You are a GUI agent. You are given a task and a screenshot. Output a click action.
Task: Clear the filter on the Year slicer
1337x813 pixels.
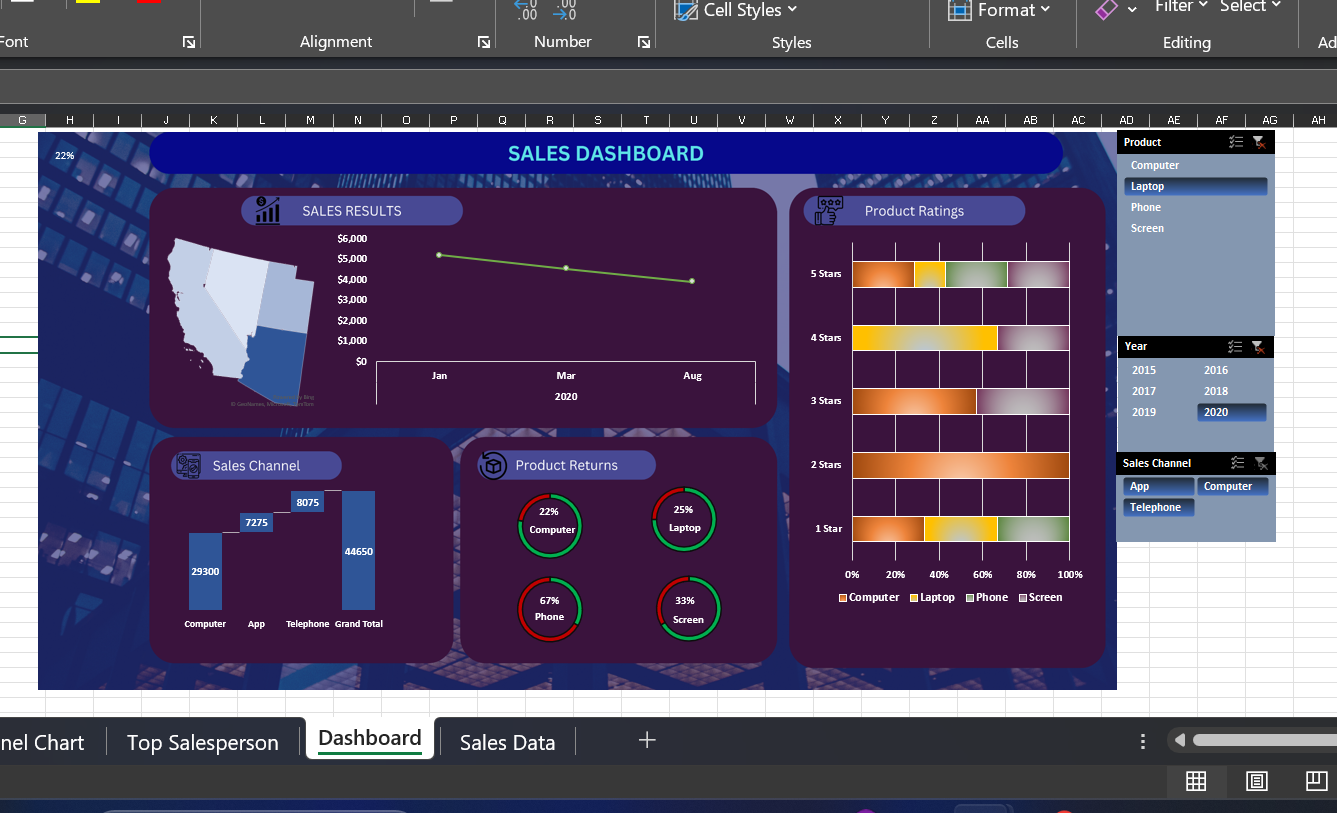1258,347
